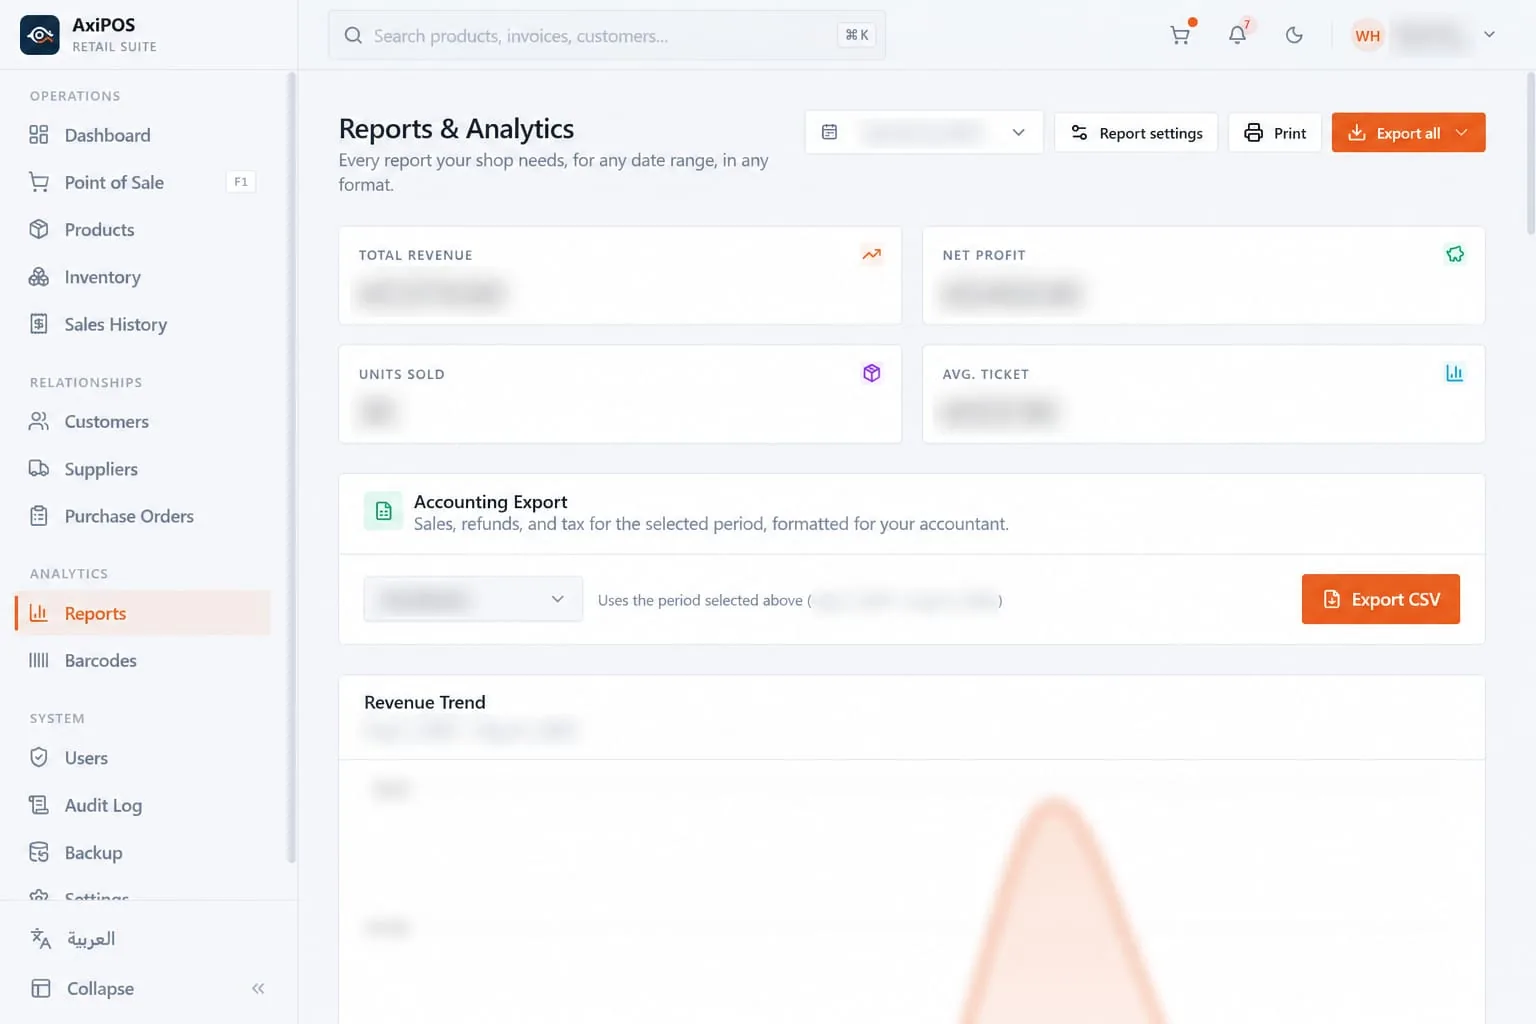This screenshot has height=1024, width=1536.
Task: Export the accounting CSV
Action: pos(1380,599)
